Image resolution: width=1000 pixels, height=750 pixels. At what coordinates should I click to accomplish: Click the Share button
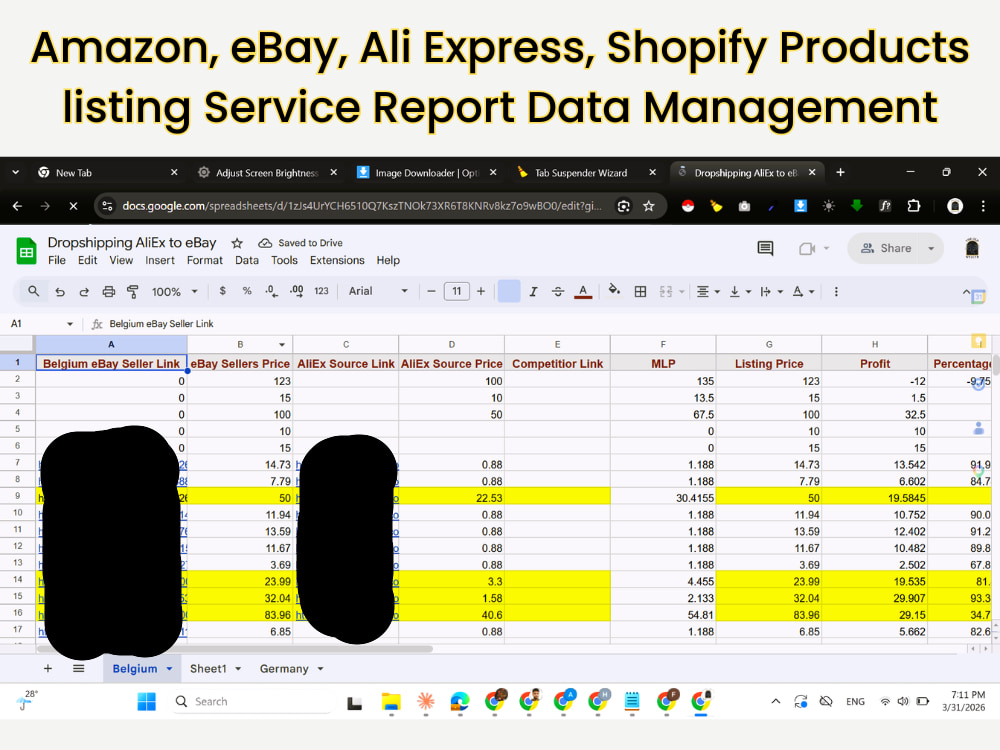coord(887,248)
